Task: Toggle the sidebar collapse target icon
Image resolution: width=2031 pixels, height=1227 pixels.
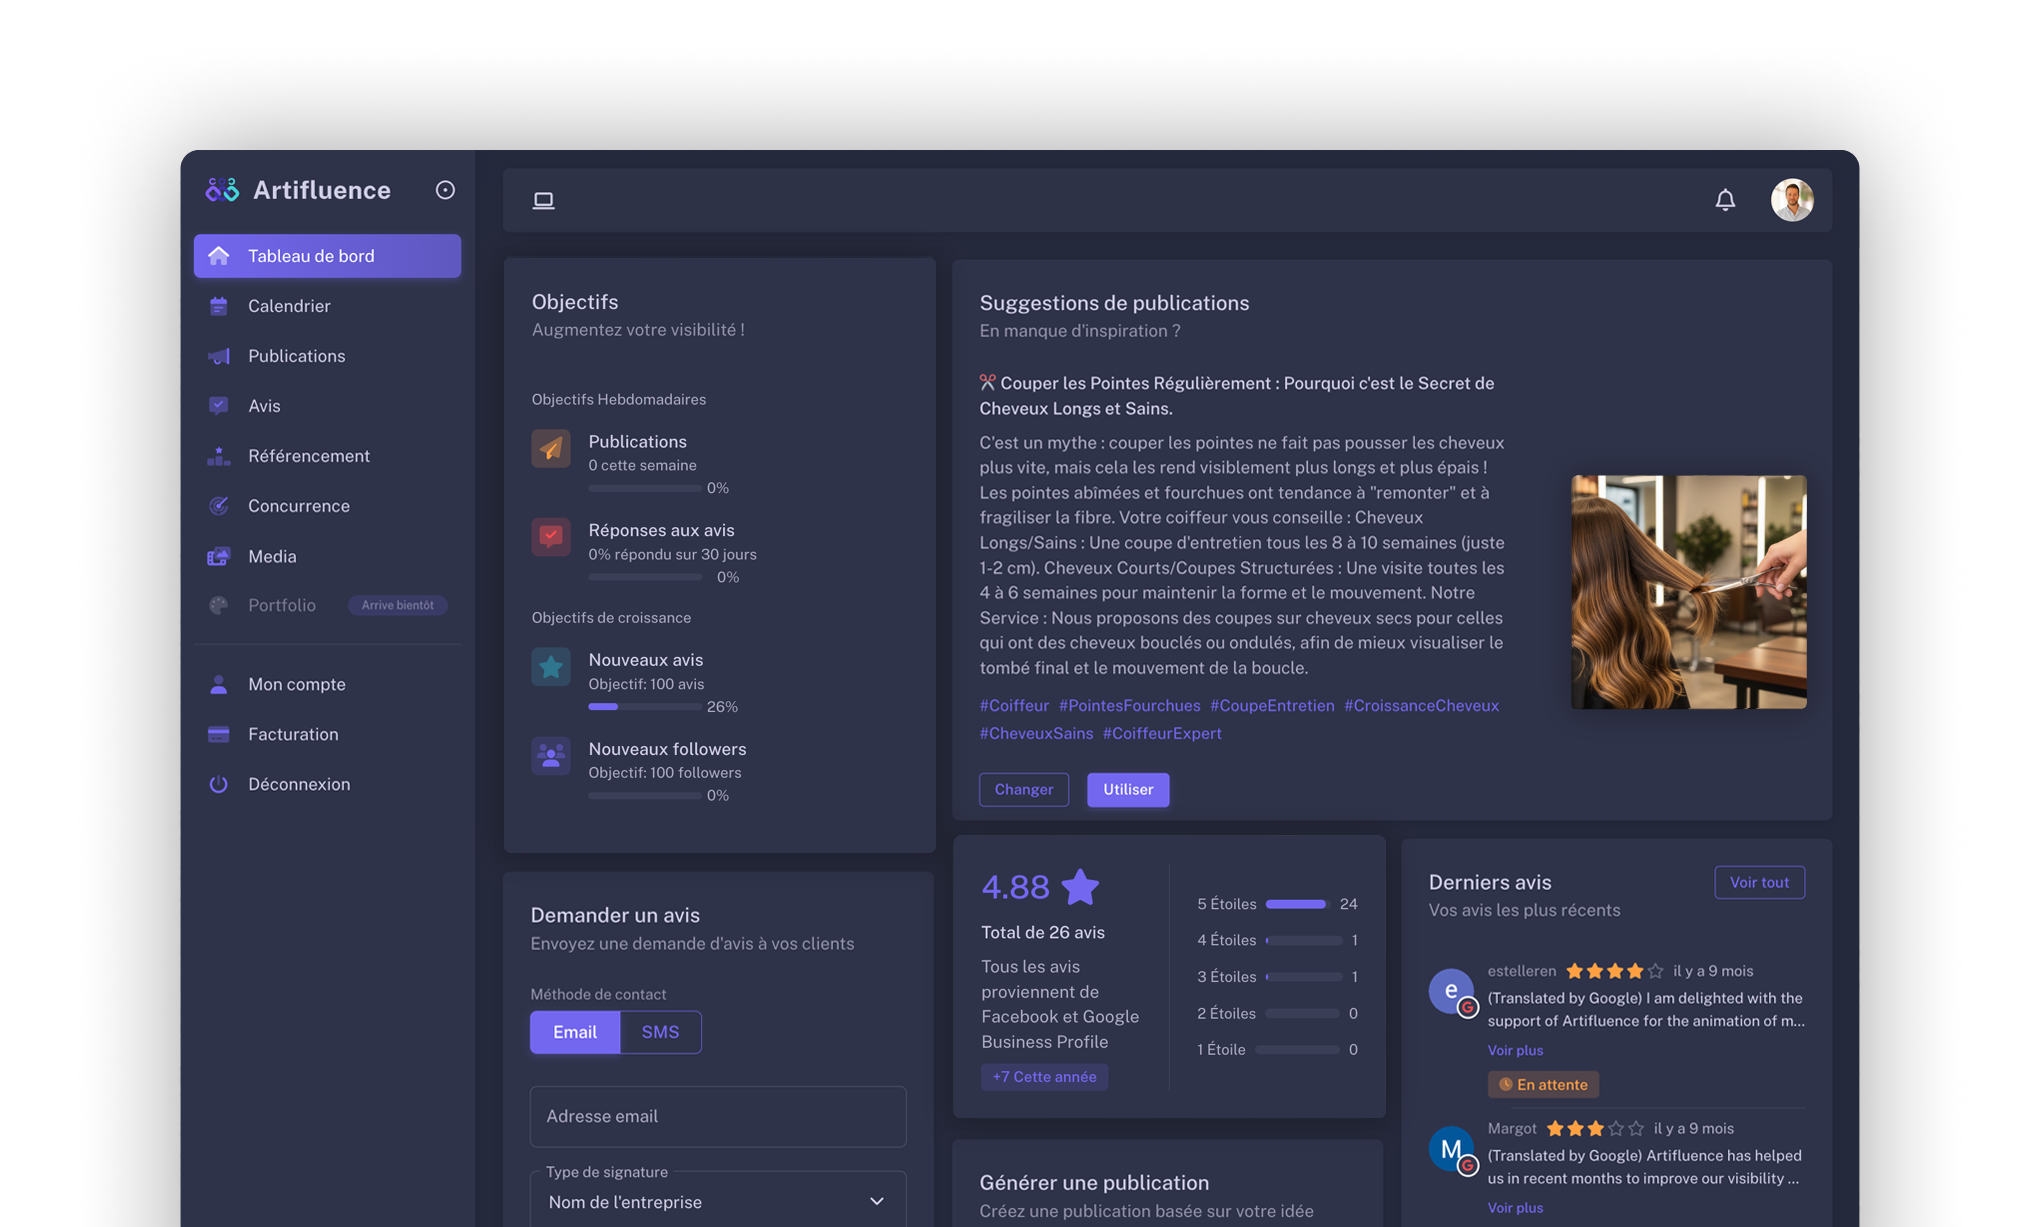Action: 445,189
